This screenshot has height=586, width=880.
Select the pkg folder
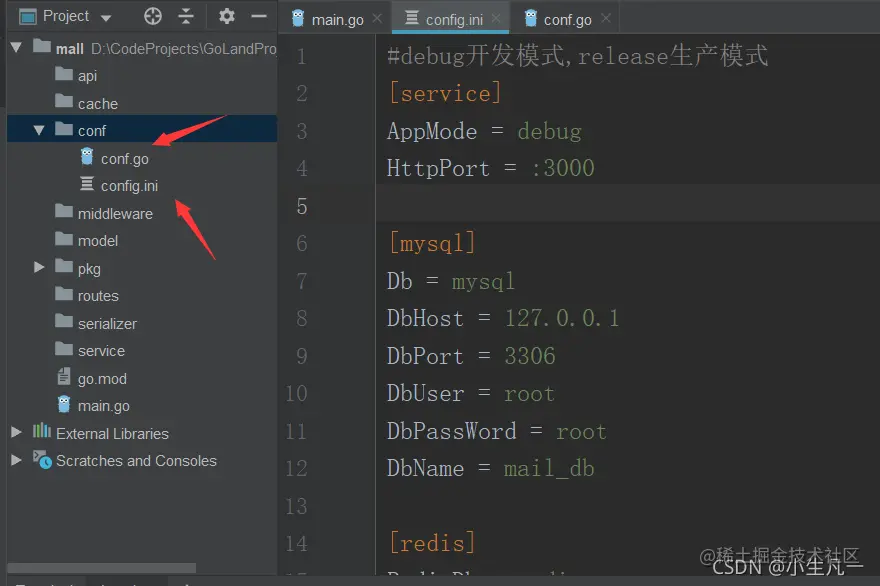(x=89, y=269)
